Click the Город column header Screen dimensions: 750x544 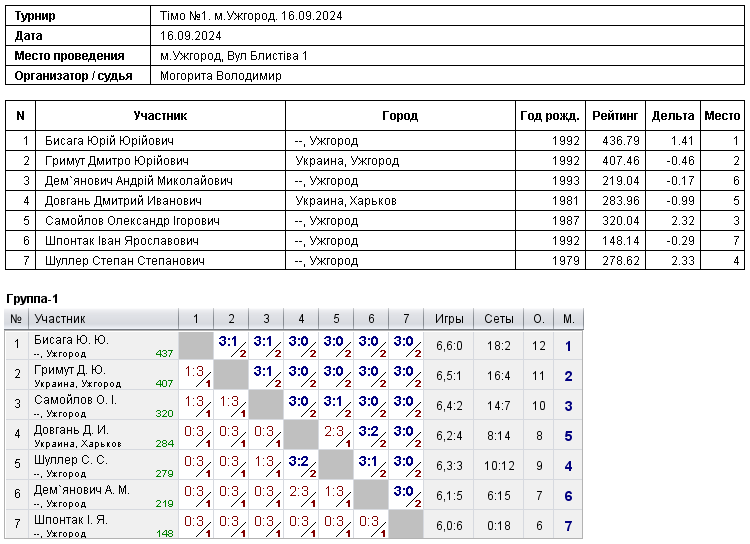(400, 116)
